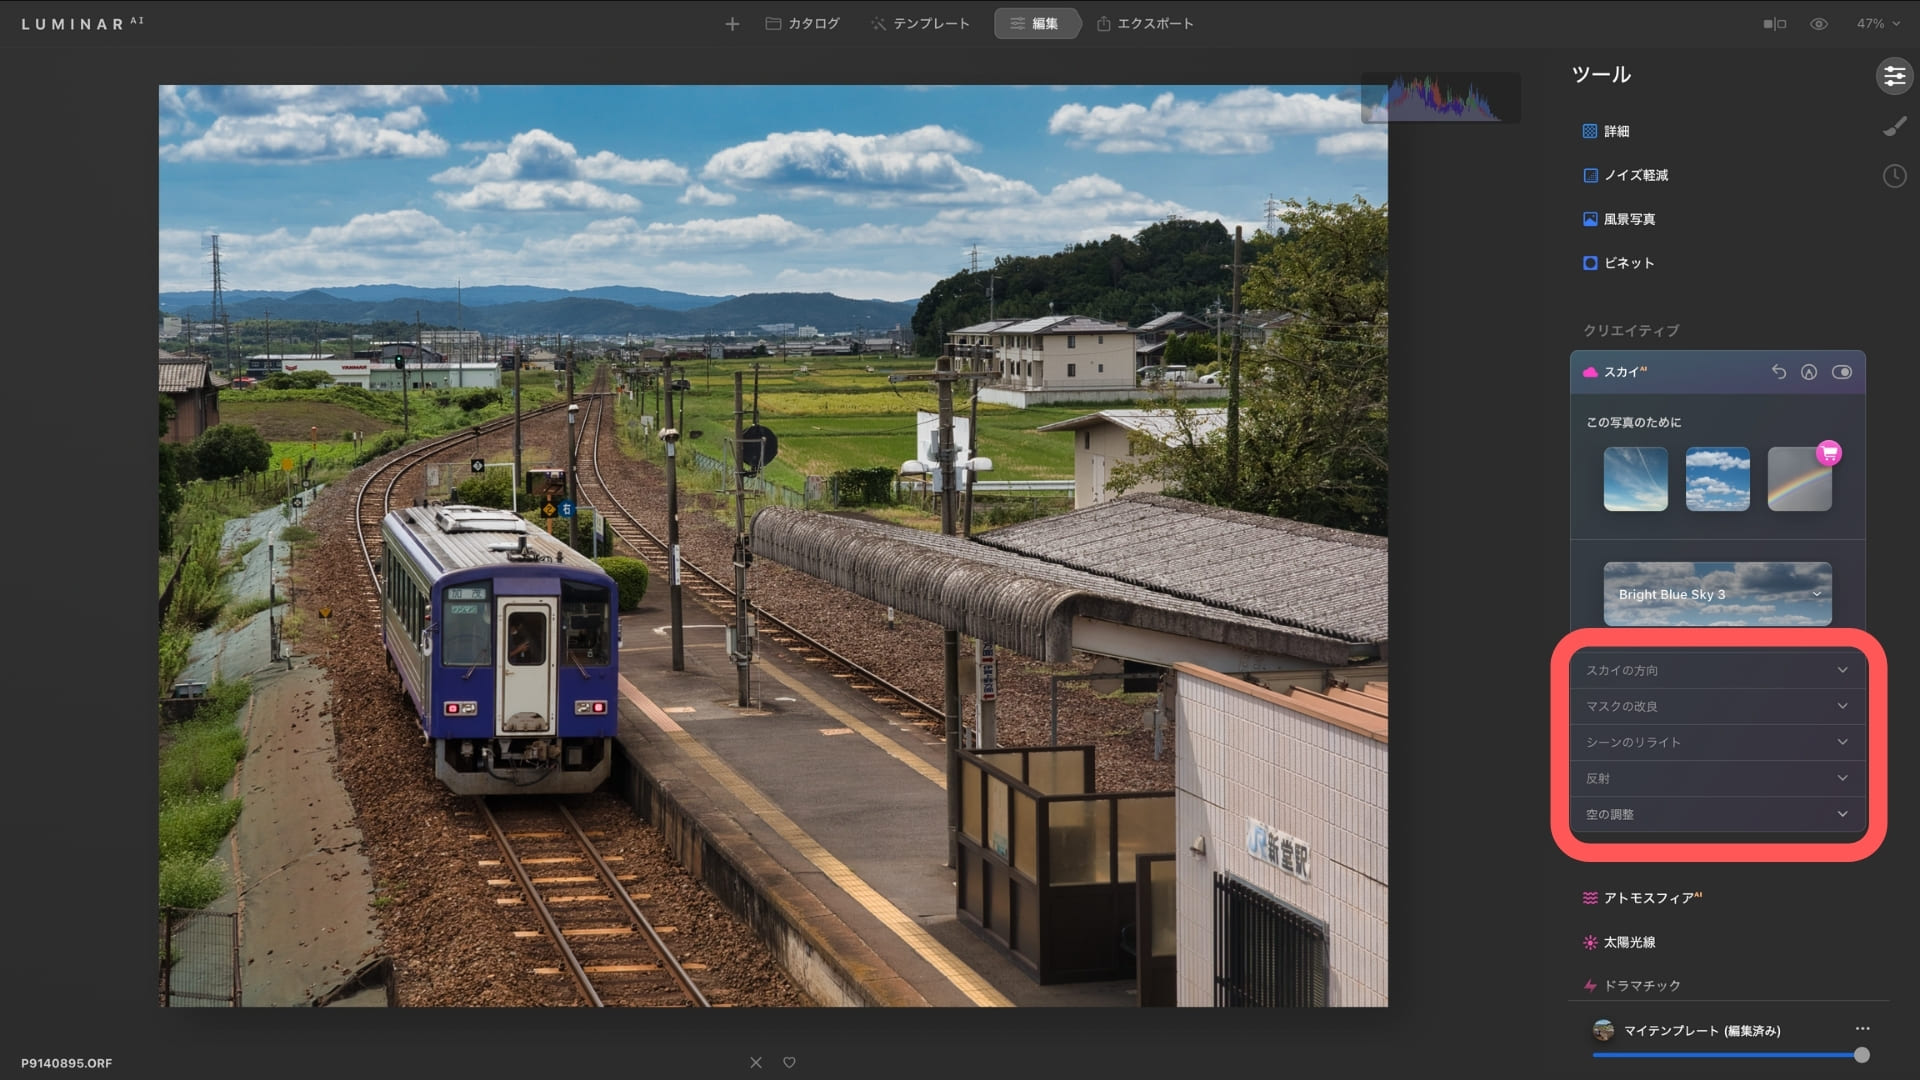Expand the スカイの方向 section
Viewport: 1920px width, 1080px height.
1716,670
